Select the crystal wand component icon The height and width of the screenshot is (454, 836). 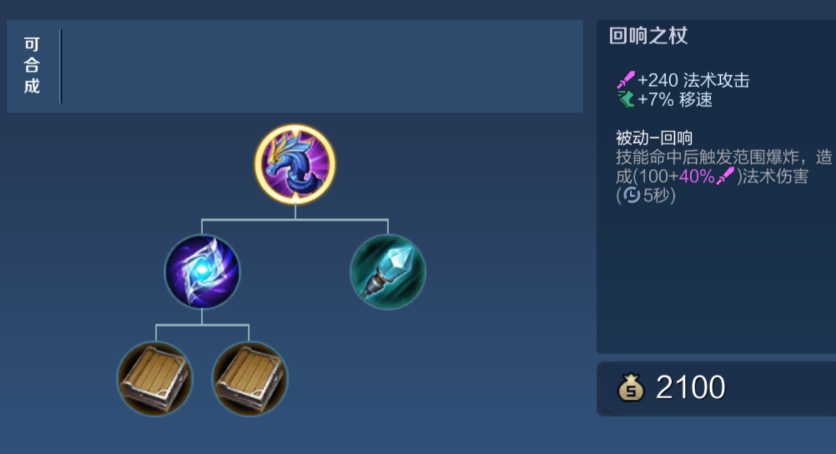click(388, 272)
